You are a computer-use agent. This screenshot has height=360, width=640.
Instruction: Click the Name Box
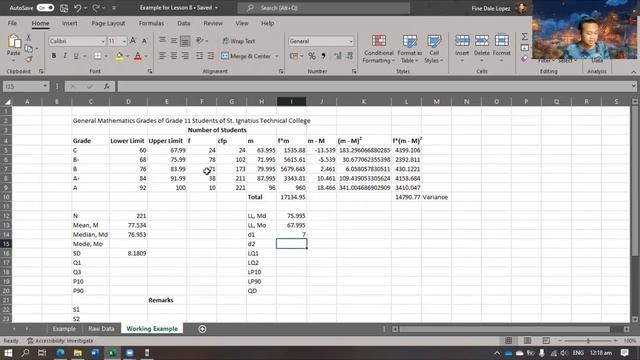tap(26, 86)
